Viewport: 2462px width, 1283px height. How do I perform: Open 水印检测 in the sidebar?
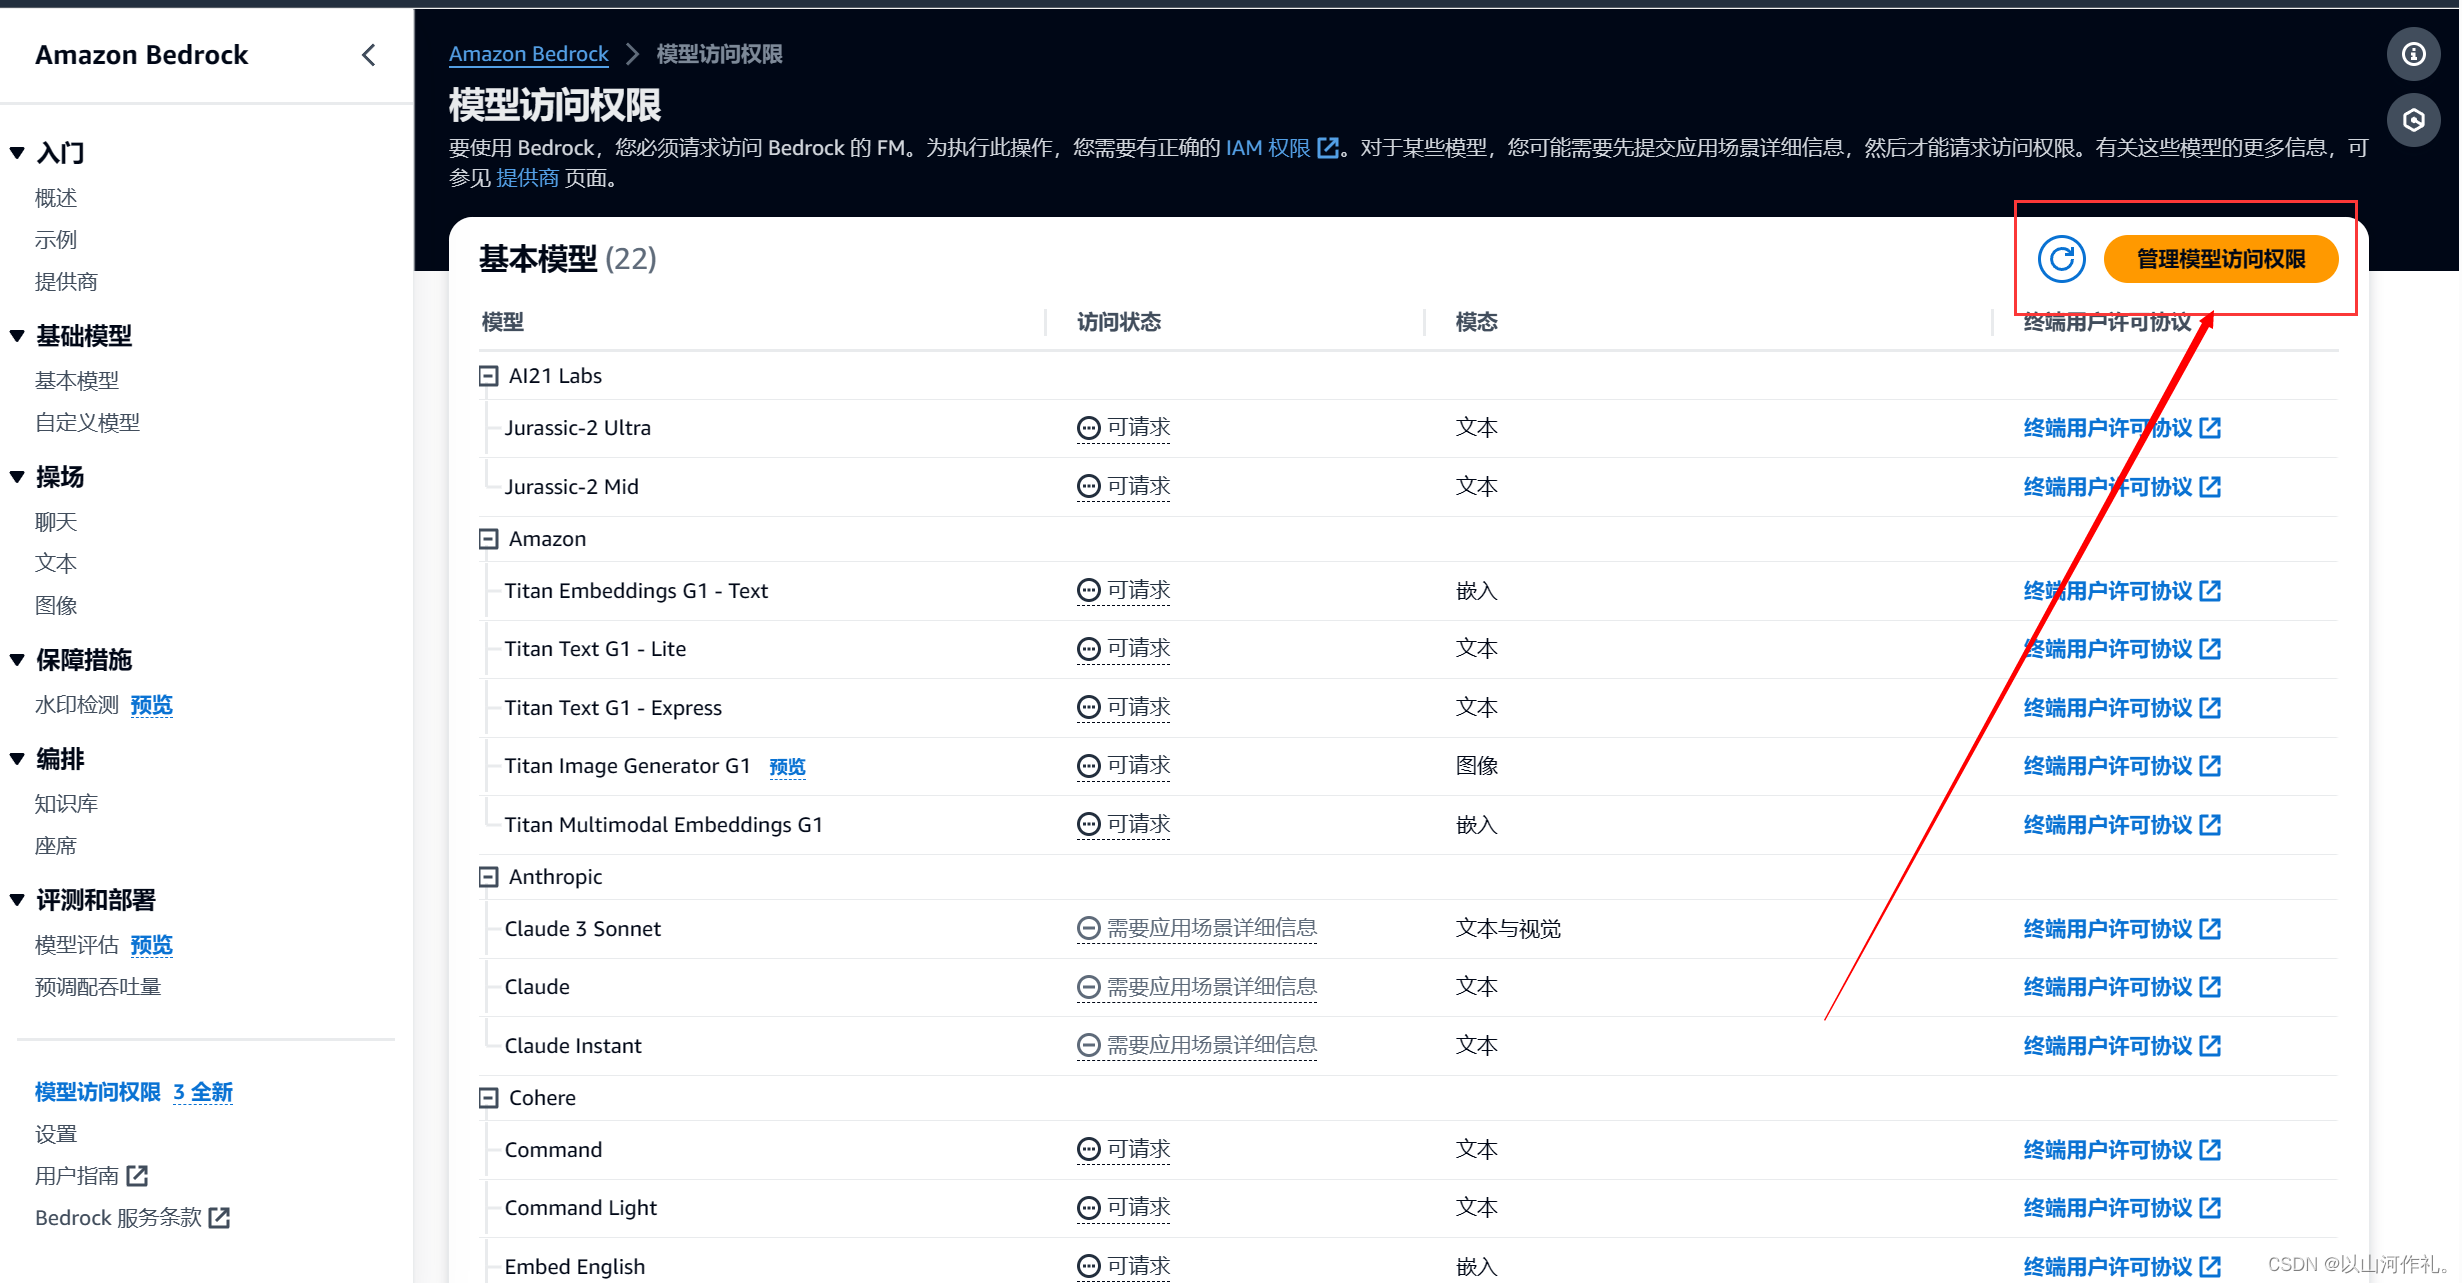(77, 705)
